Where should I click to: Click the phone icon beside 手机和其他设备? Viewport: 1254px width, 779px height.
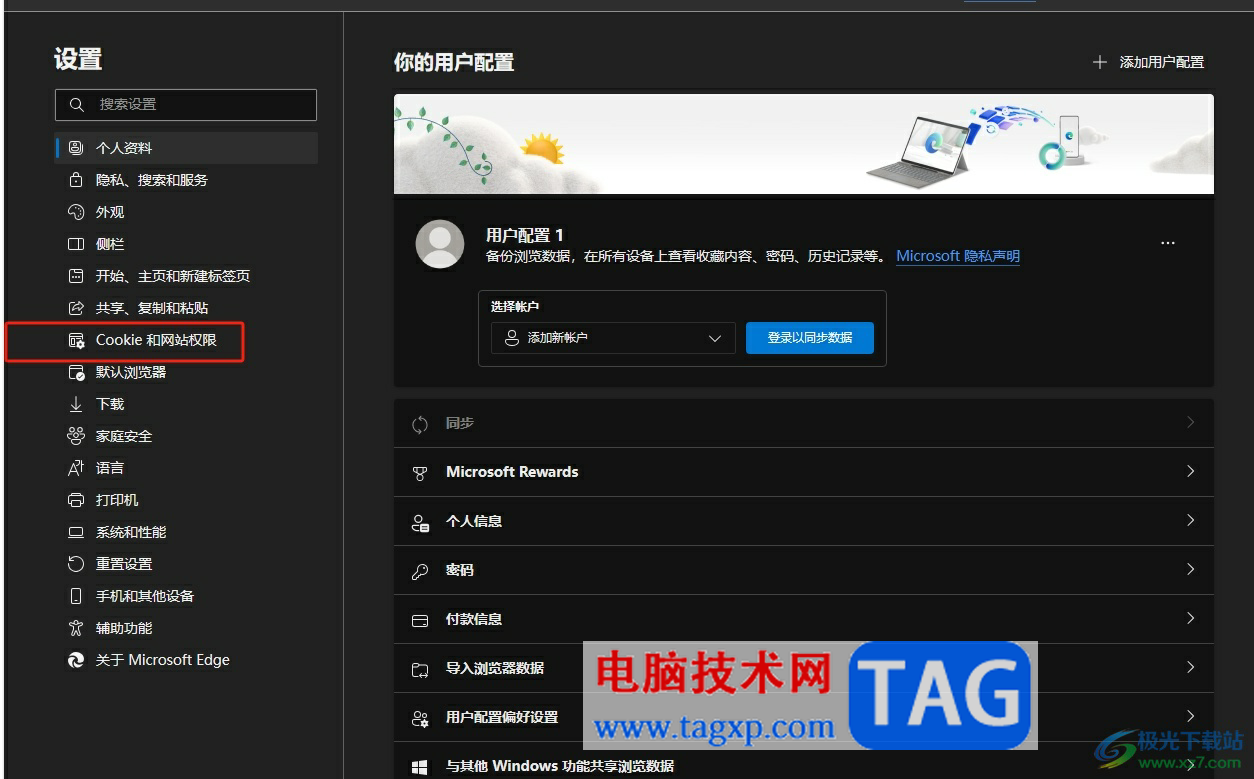76,596
